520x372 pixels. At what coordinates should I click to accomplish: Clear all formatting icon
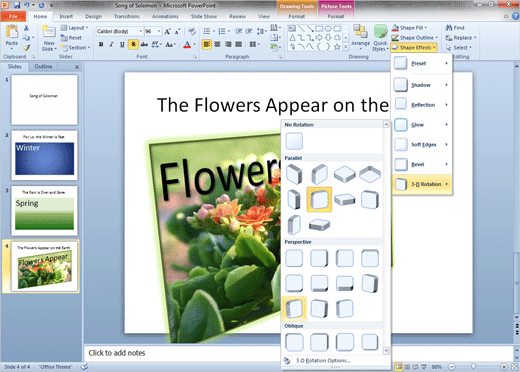tap(192, 31)
